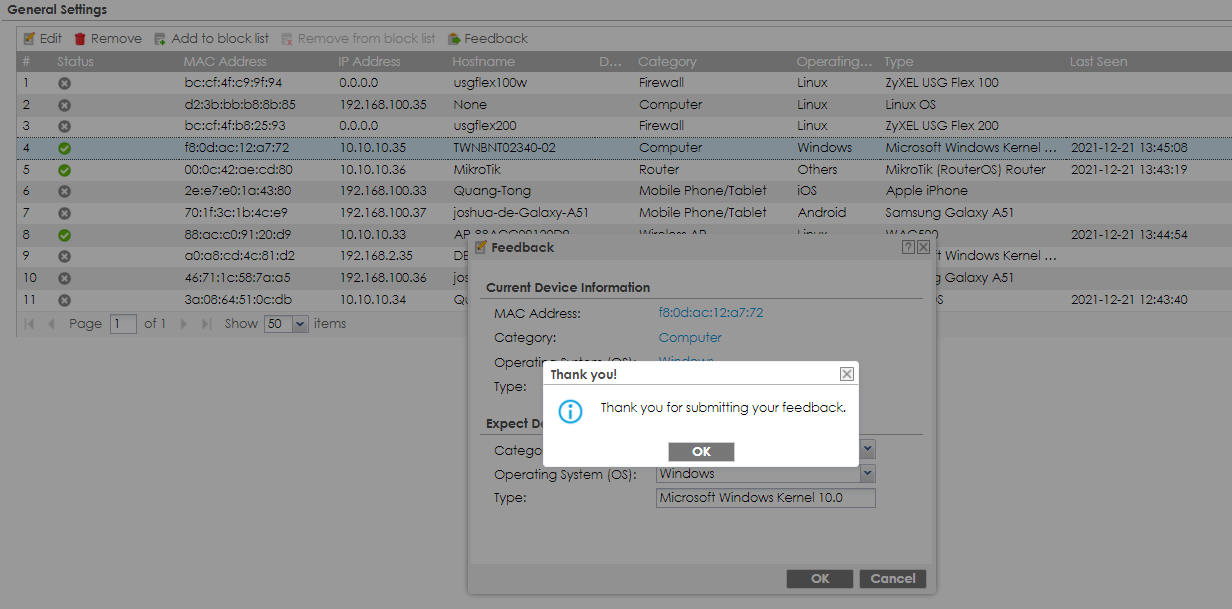The height and width of the screenshot is (609, 1232).
Task: Sort by IP Address column header
Action: pos(369,62)
